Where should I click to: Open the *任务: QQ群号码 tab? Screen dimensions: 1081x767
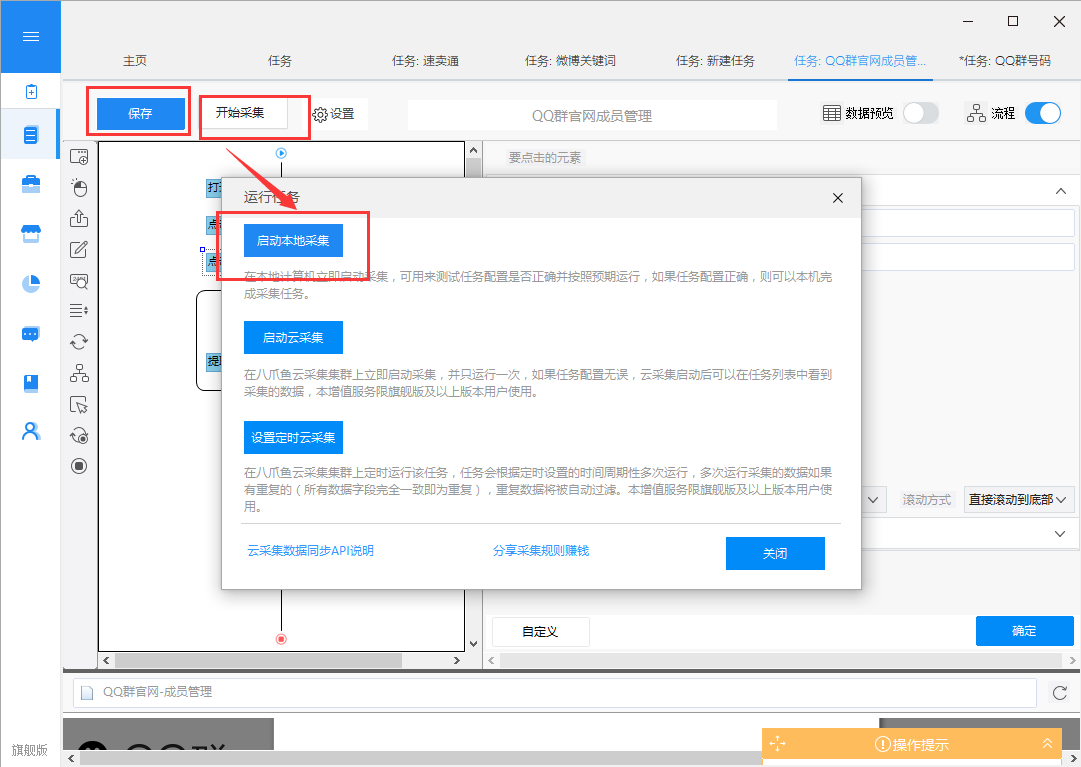coord(1004,61)
